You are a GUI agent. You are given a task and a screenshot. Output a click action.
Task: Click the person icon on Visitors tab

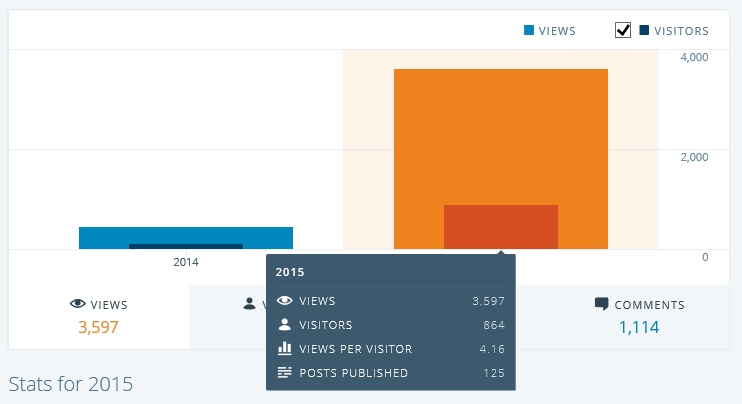(x=250, y=304)
